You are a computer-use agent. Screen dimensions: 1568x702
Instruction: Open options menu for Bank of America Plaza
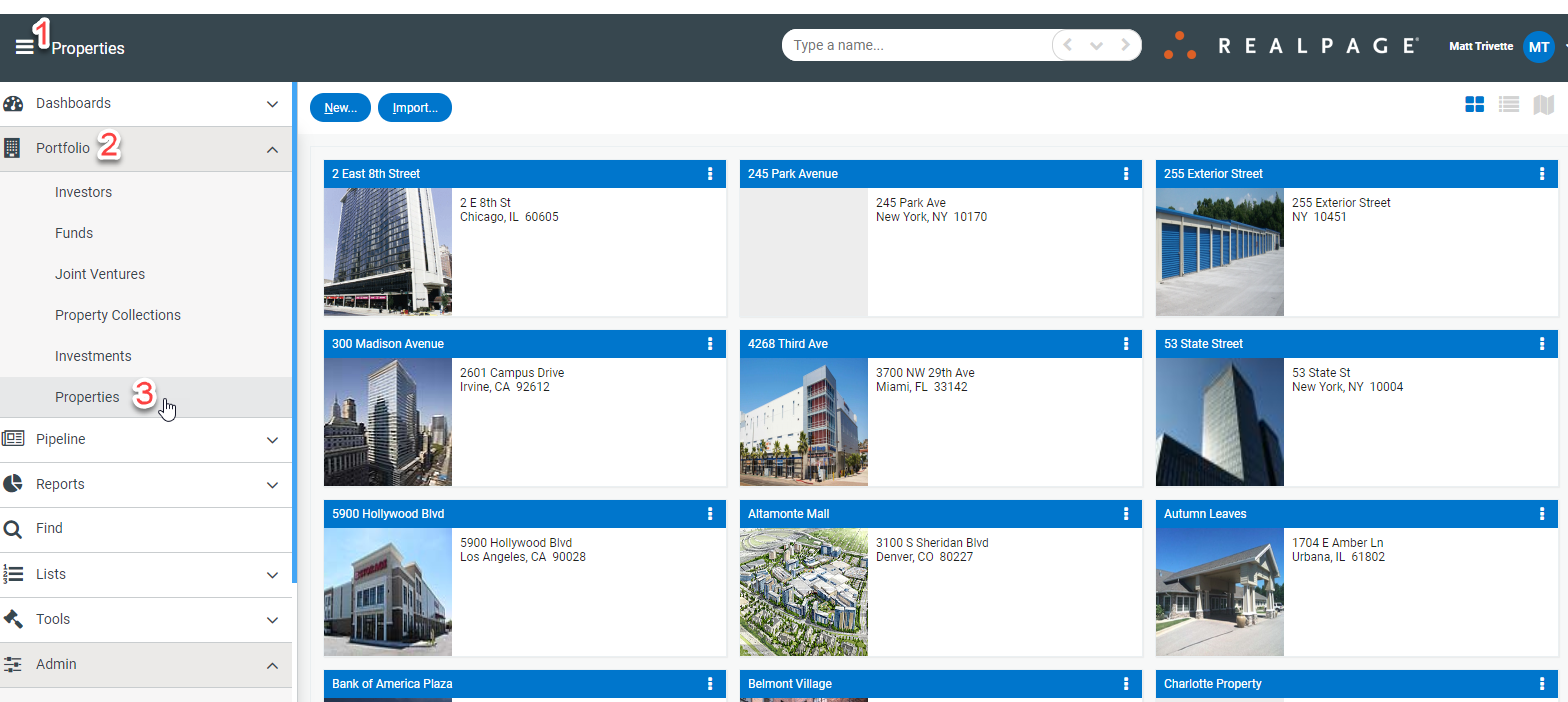tap(710, 684)
